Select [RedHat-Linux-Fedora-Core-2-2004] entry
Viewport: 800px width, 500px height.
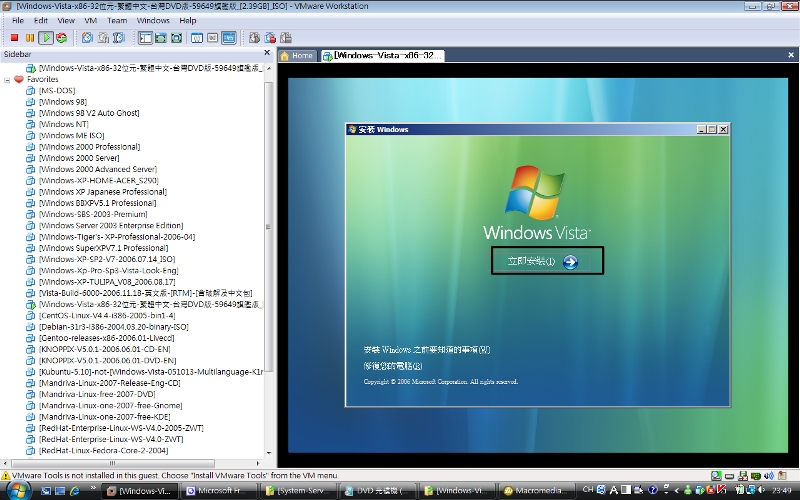pos(104,451)
